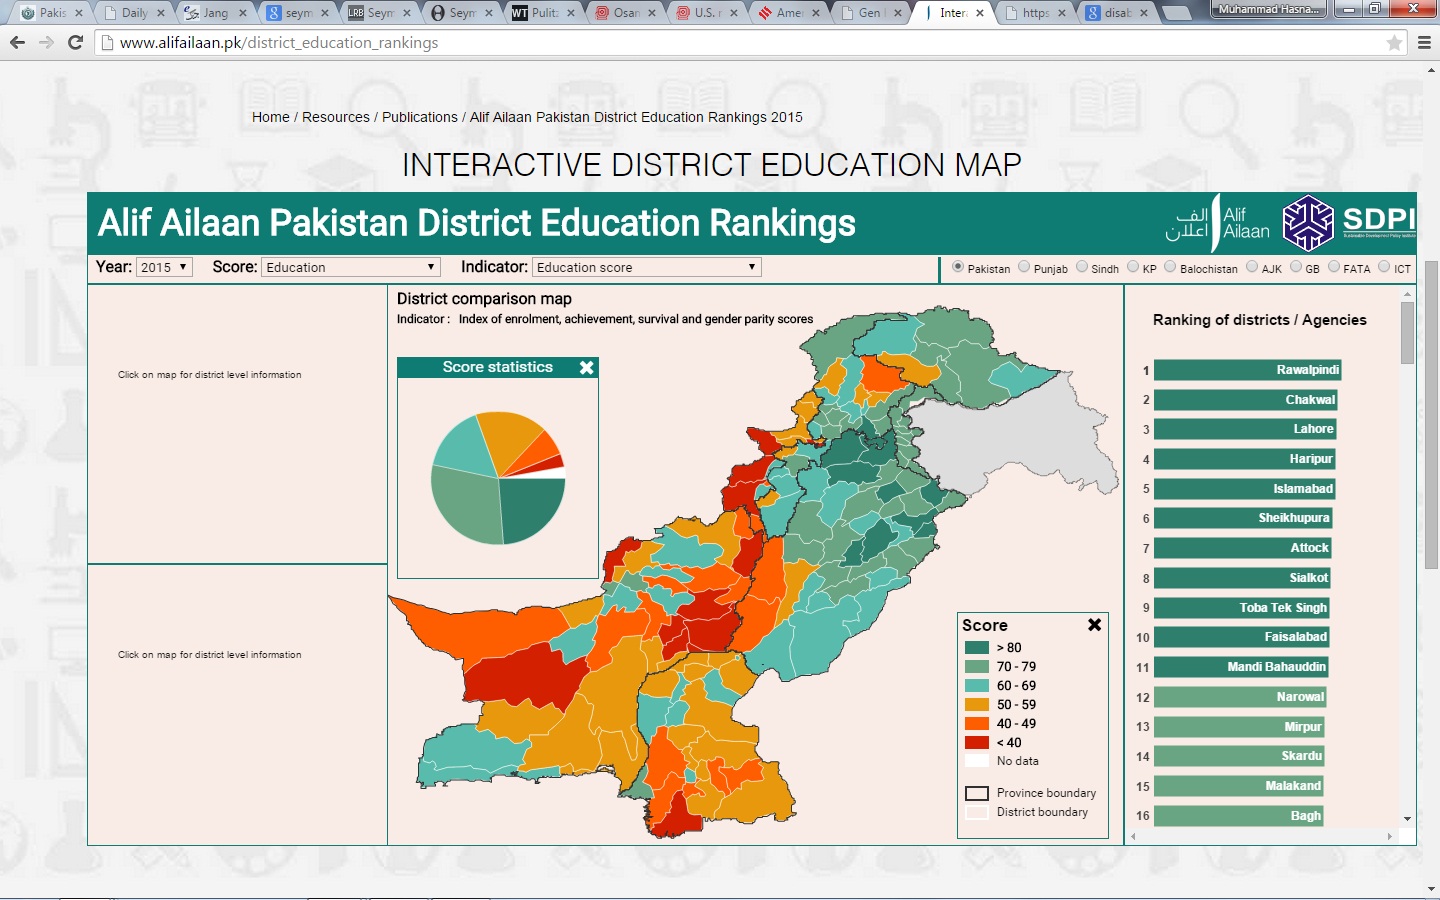Click the Alif Ailaan logo
This screenshot has height=900, width=1440.
(1217, 223)
